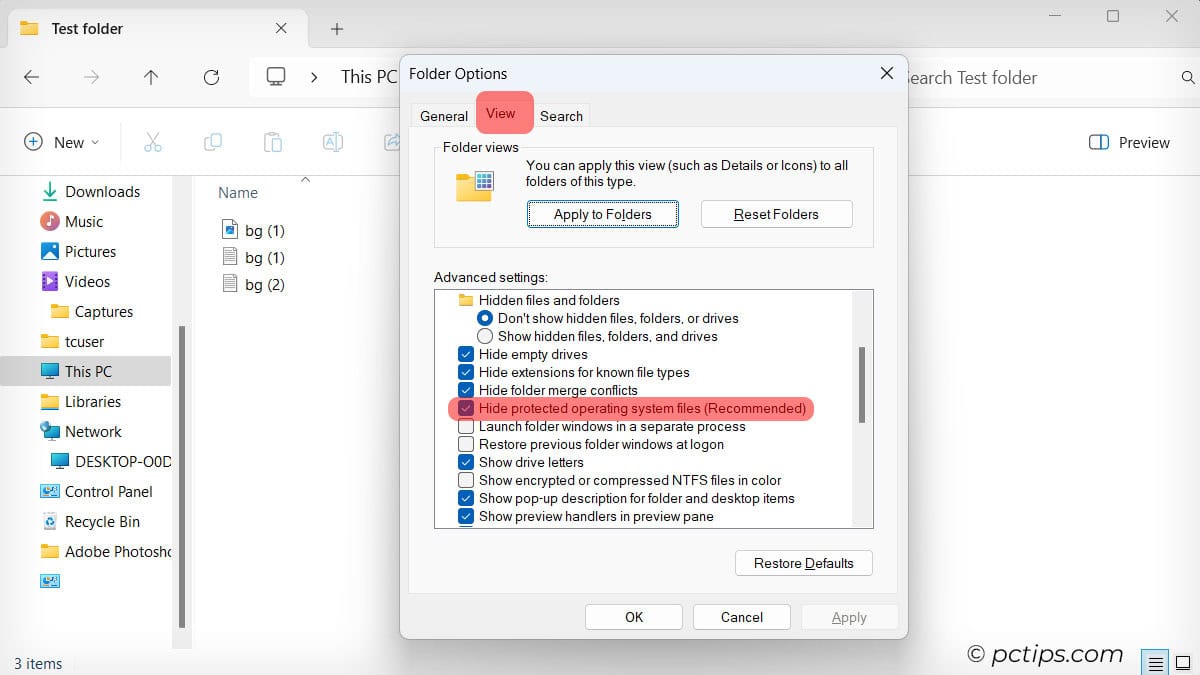Refresh the folder view
Screen dimensions: 1200x675
point(211,77)
